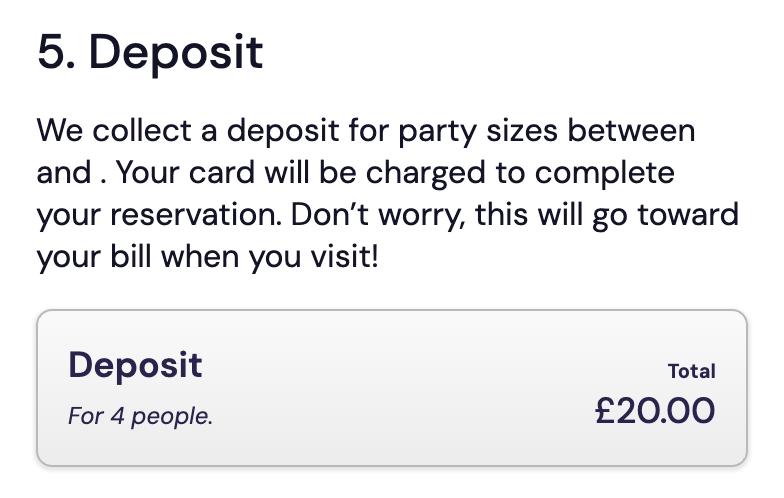Image resolution: width=784 pixels, height=498 pixels.
Task: Click the word "Deposit" in the heading
Action: click(176, 52)
